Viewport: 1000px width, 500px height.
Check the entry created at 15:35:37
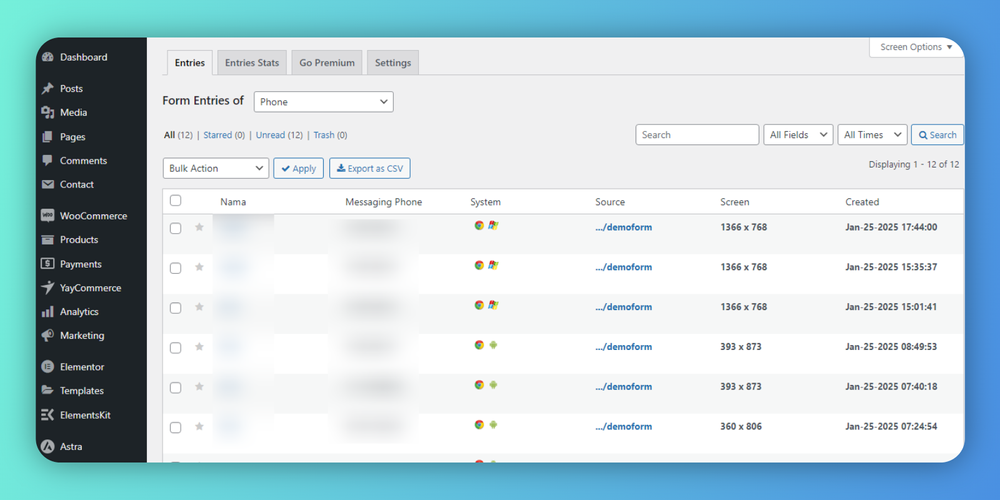click(175, 268)
